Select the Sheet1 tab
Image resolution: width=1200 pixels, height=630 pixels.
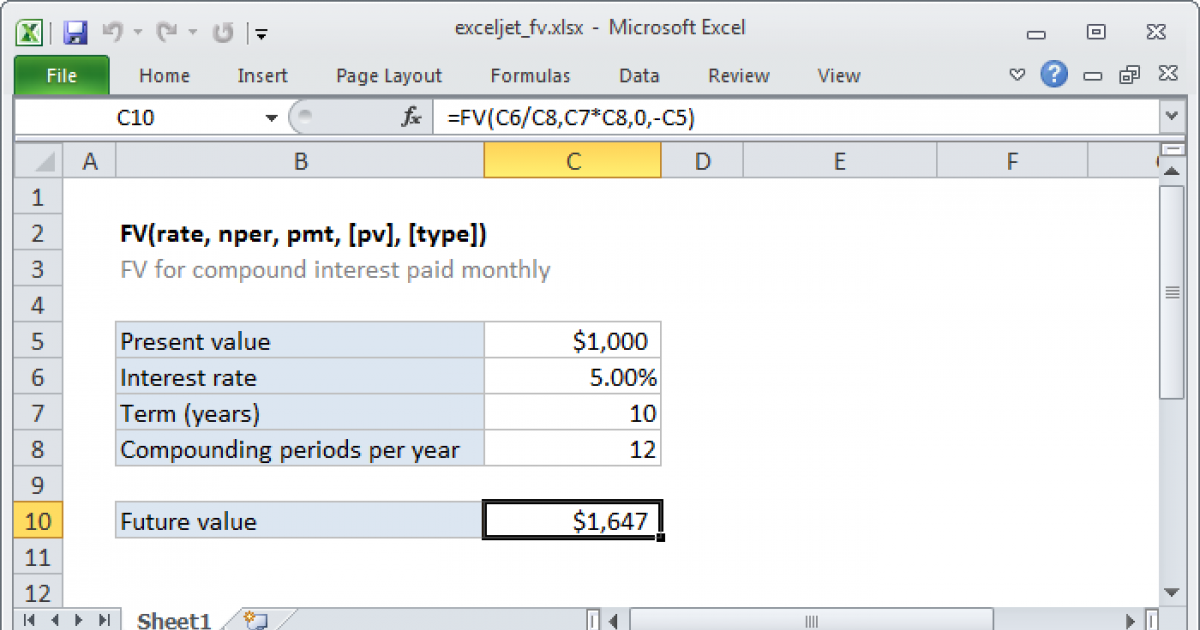pos(173,620)
